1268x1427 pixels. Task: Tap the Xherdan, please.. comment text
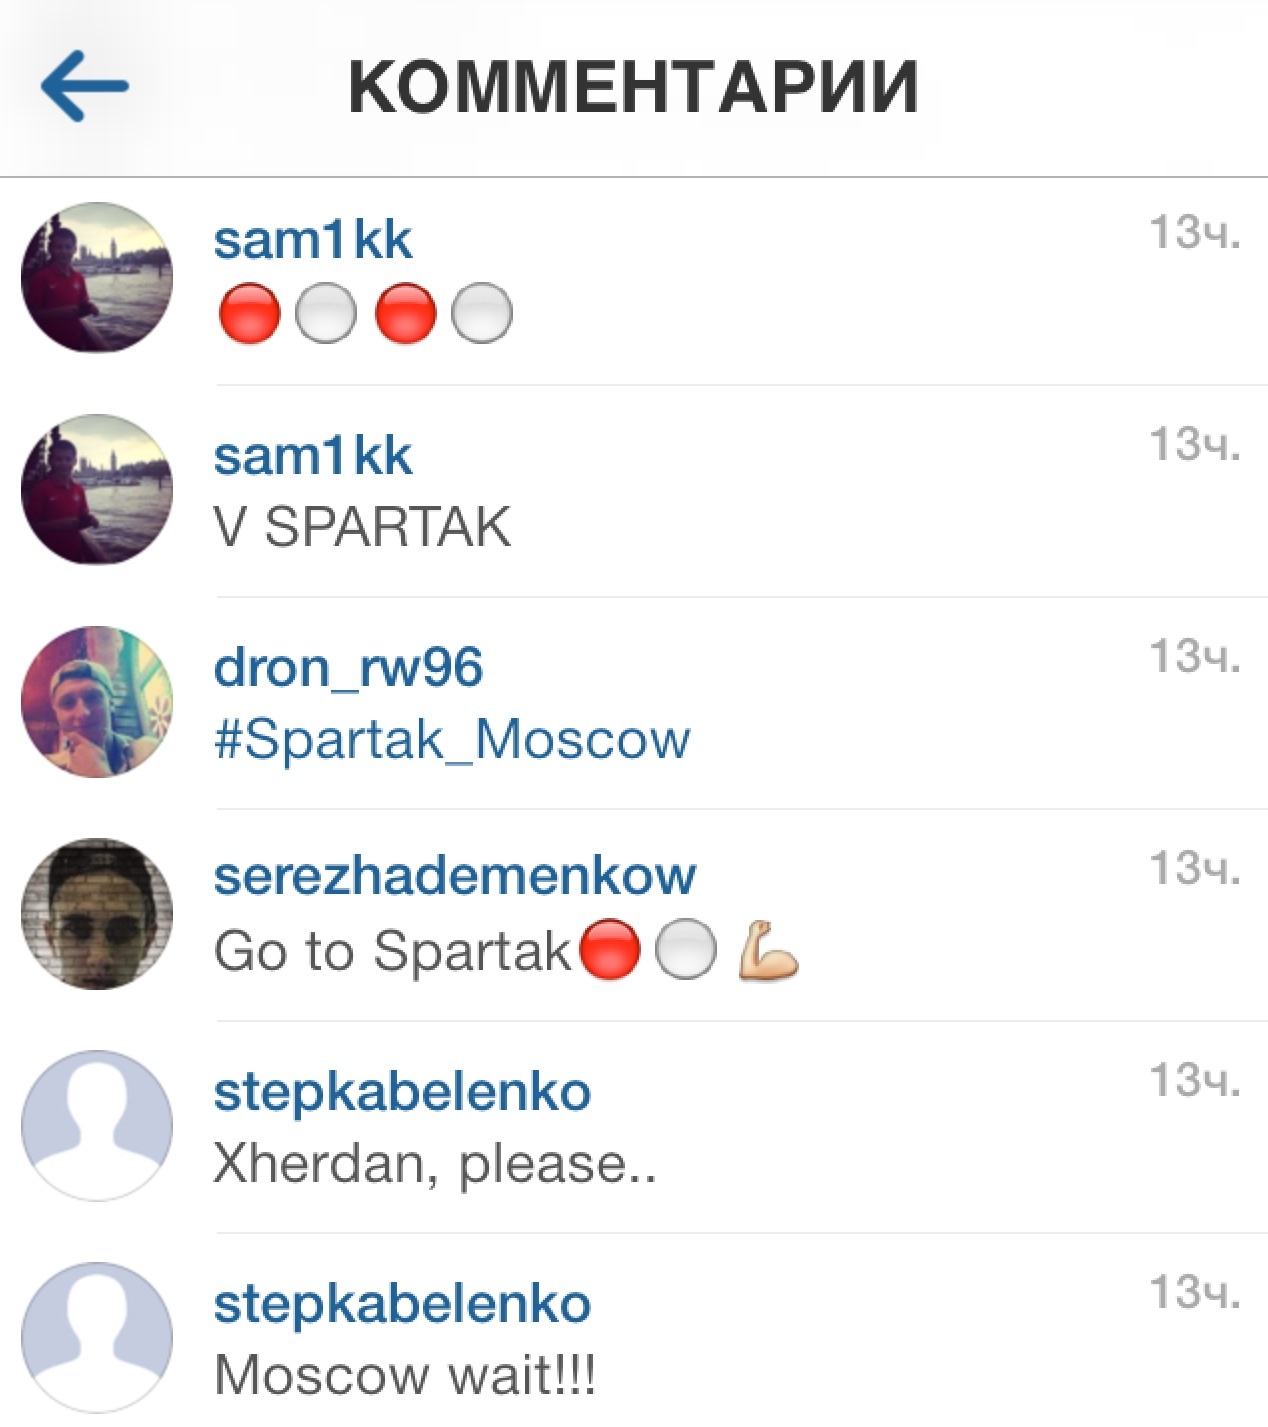(435, 1164)
